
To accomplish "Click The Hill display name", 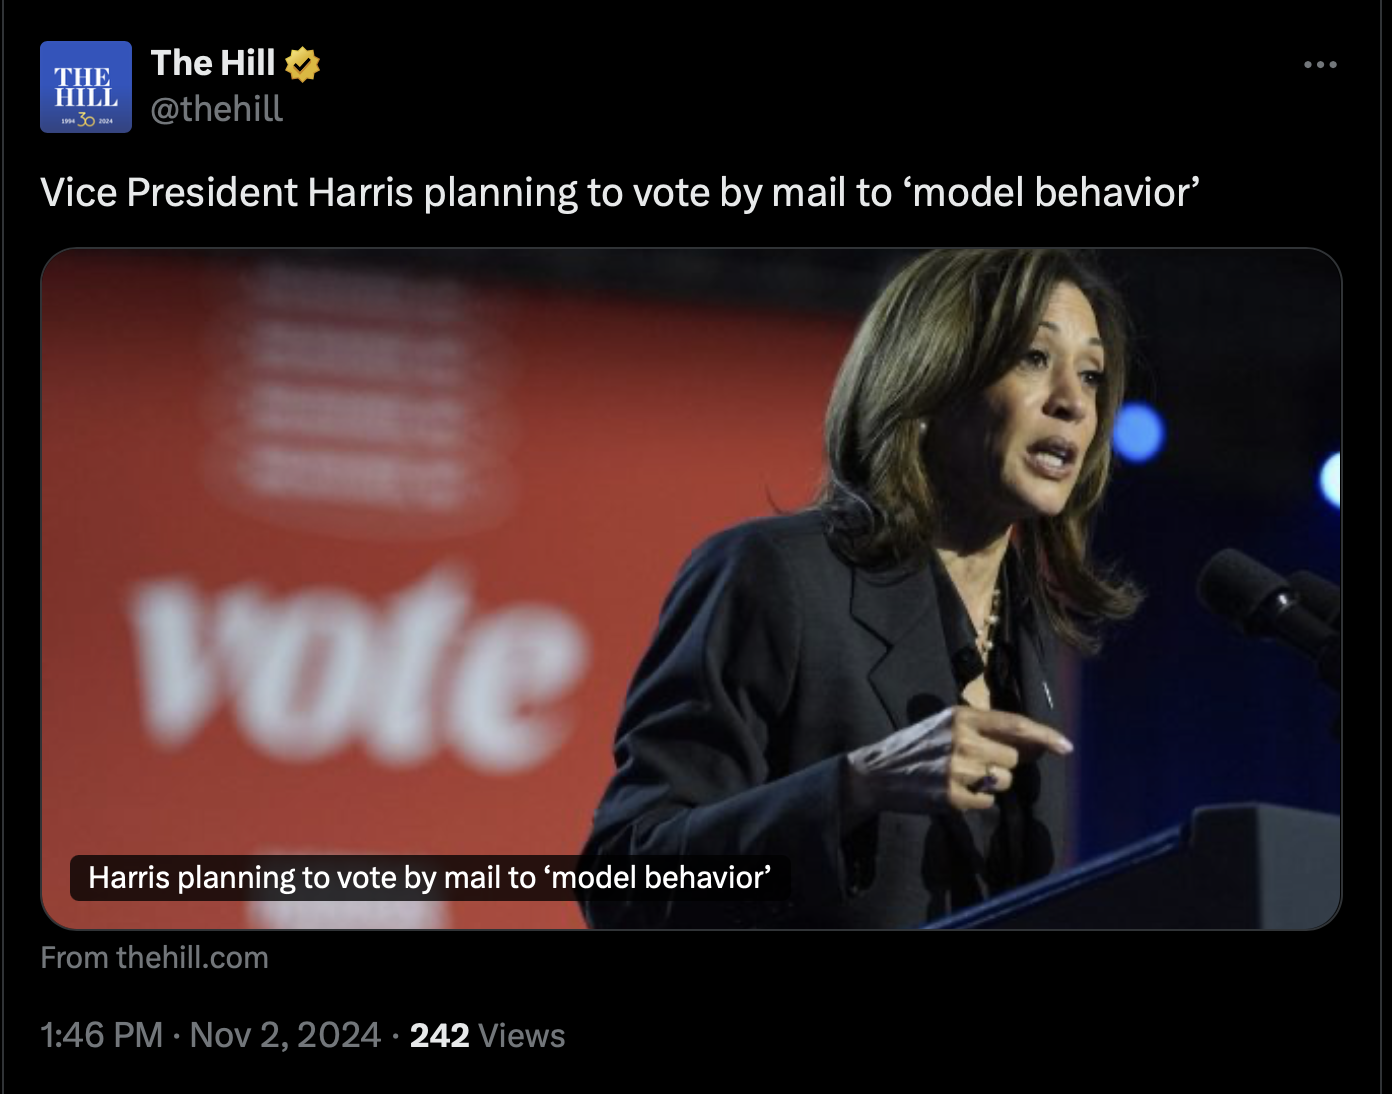I will (213, 63).
